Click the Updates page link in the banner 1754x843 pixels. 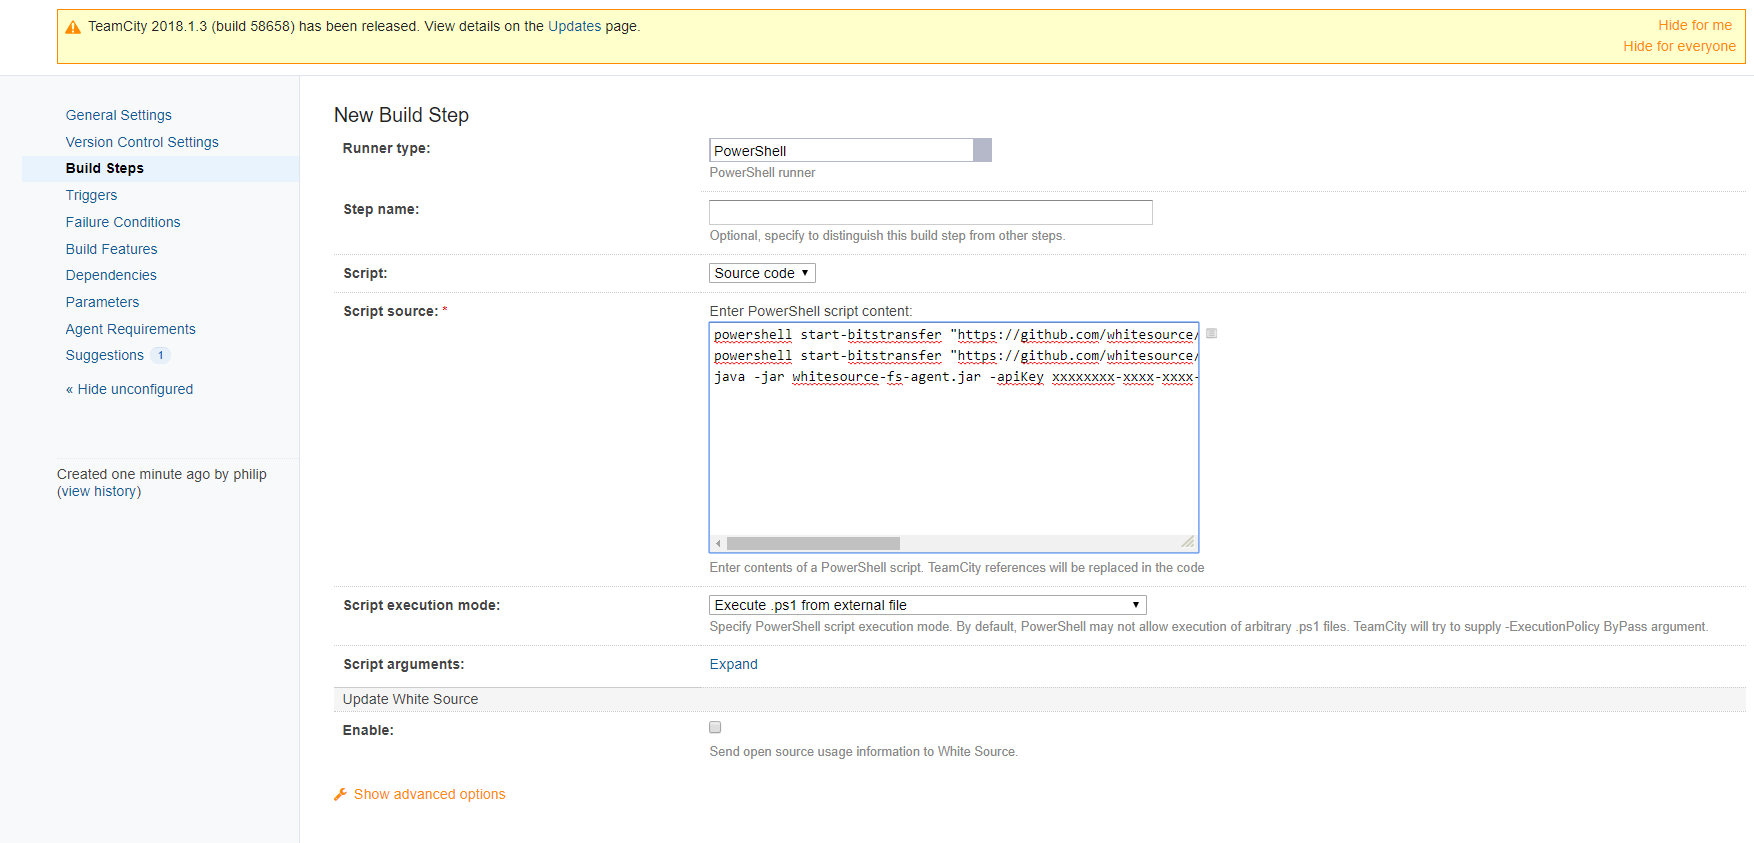(x=574, y=26)
